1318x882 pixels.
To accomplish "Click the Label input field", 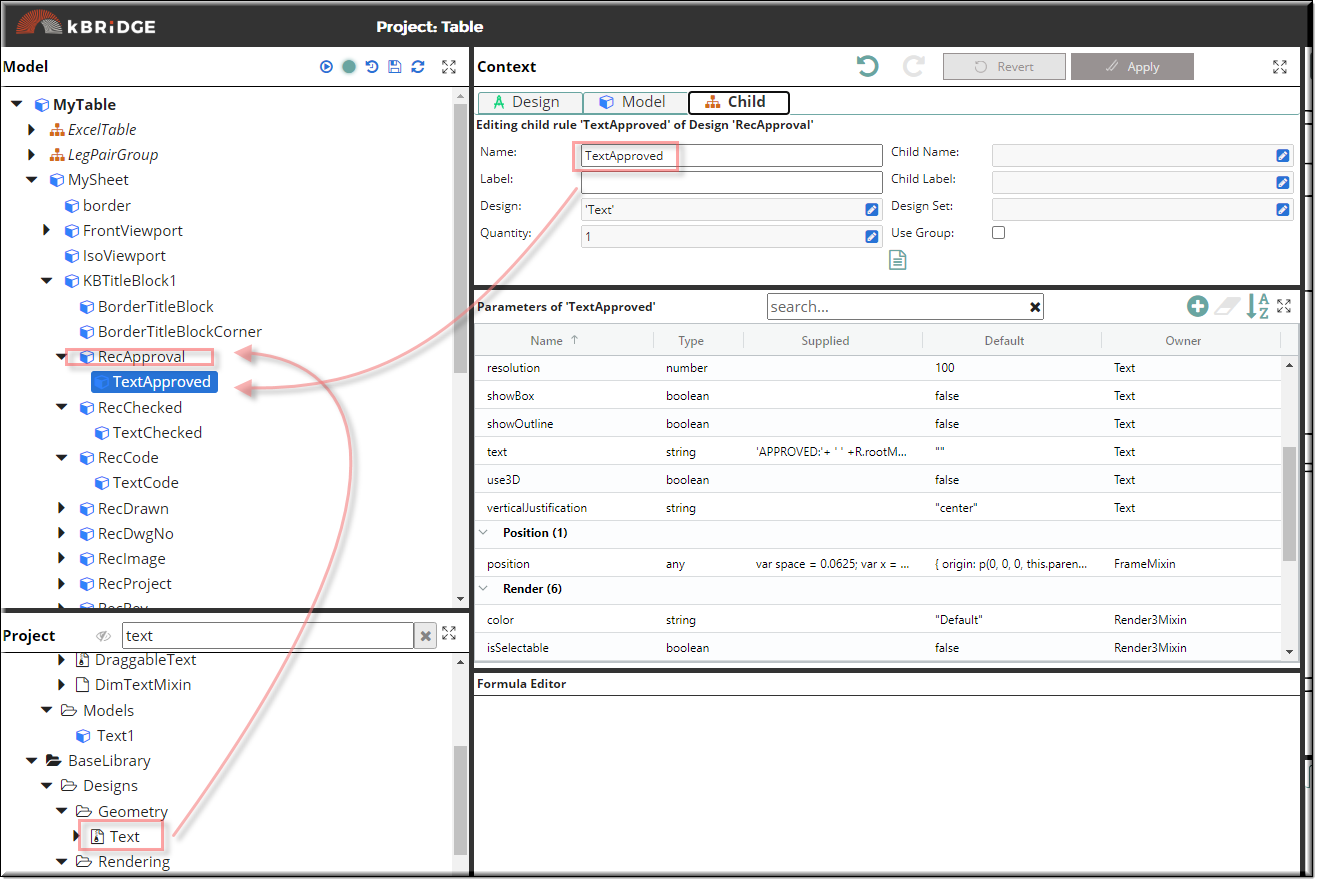I will coord(732,182).
